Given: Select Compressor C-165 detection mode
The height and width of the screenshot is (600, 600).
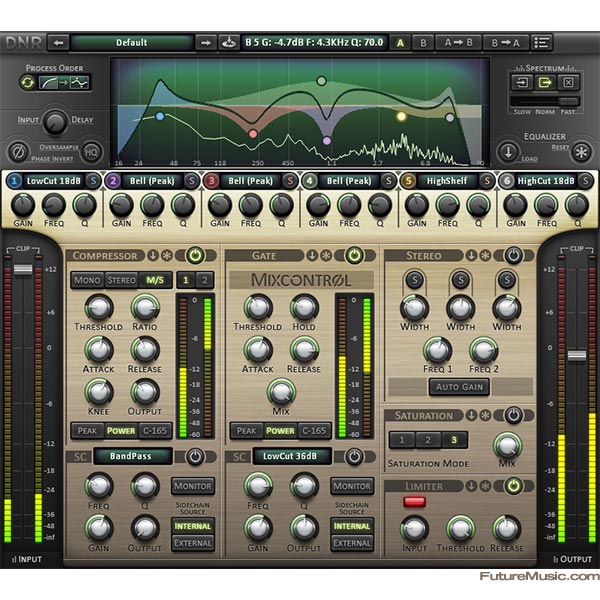Looking at the screenshot, I should coord(155,431).
